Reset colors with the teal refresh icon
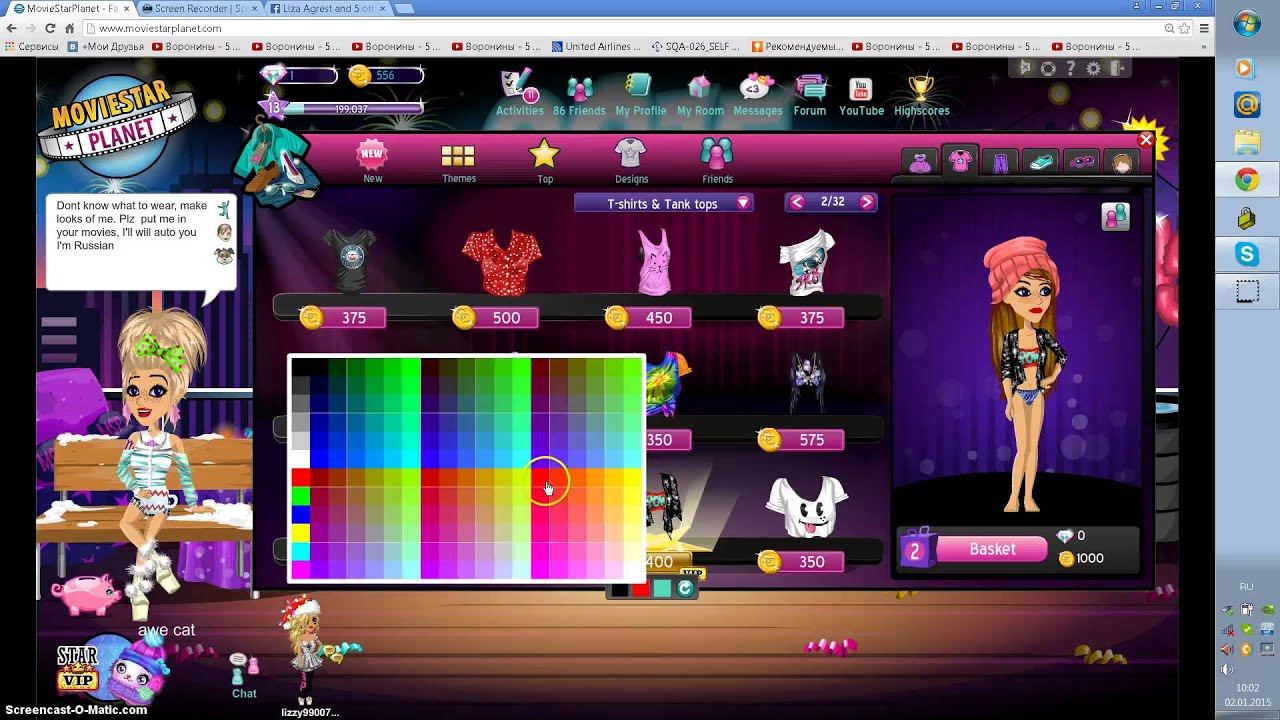This screenshot has height=720, width=1280. [x=684, y=589]
